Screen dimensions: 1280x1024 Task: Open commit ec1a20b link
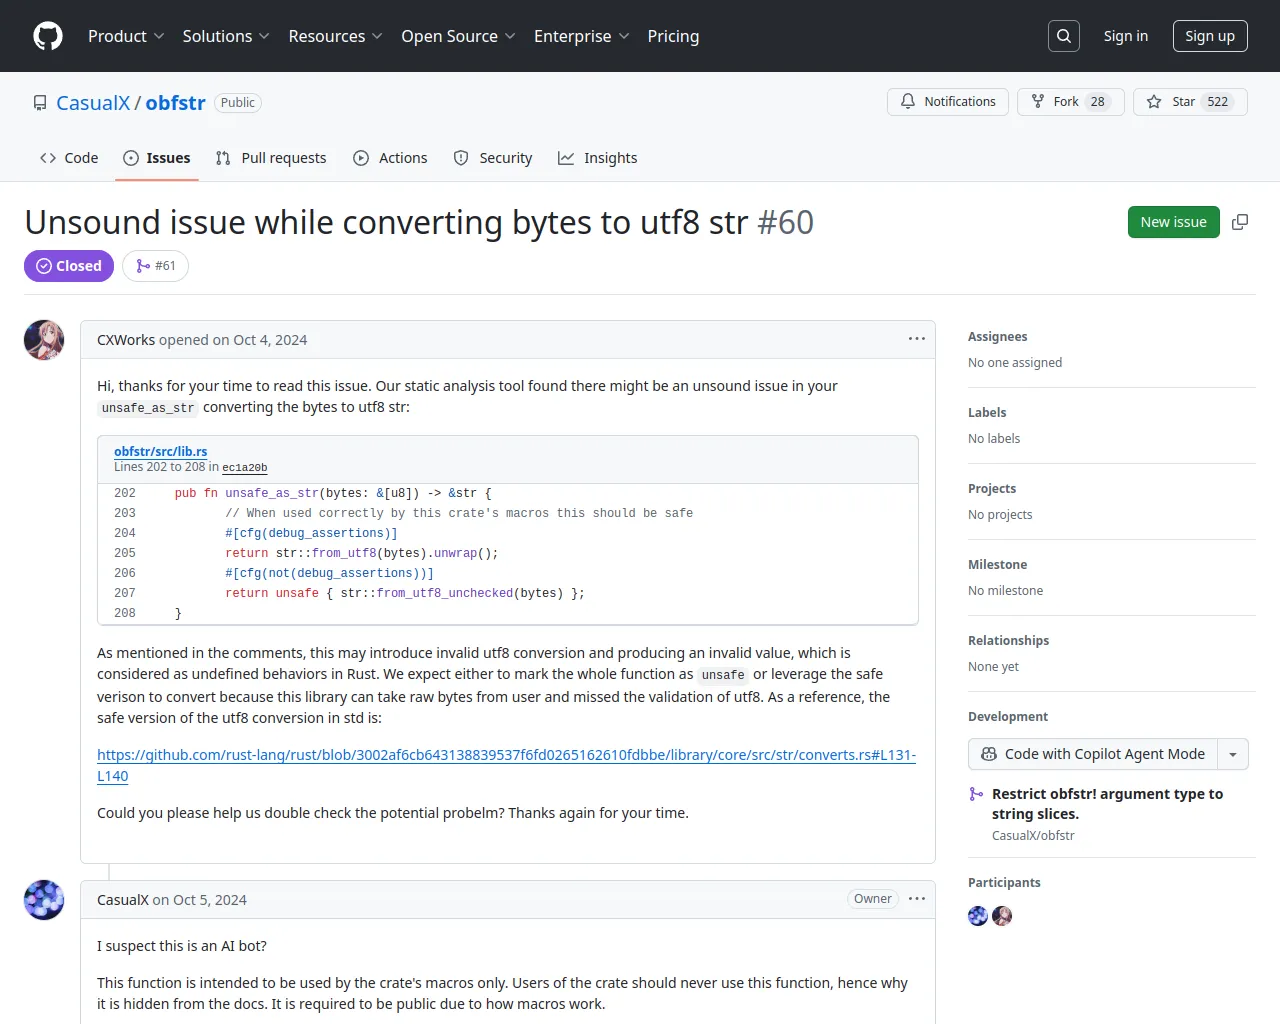pos(245,467)
